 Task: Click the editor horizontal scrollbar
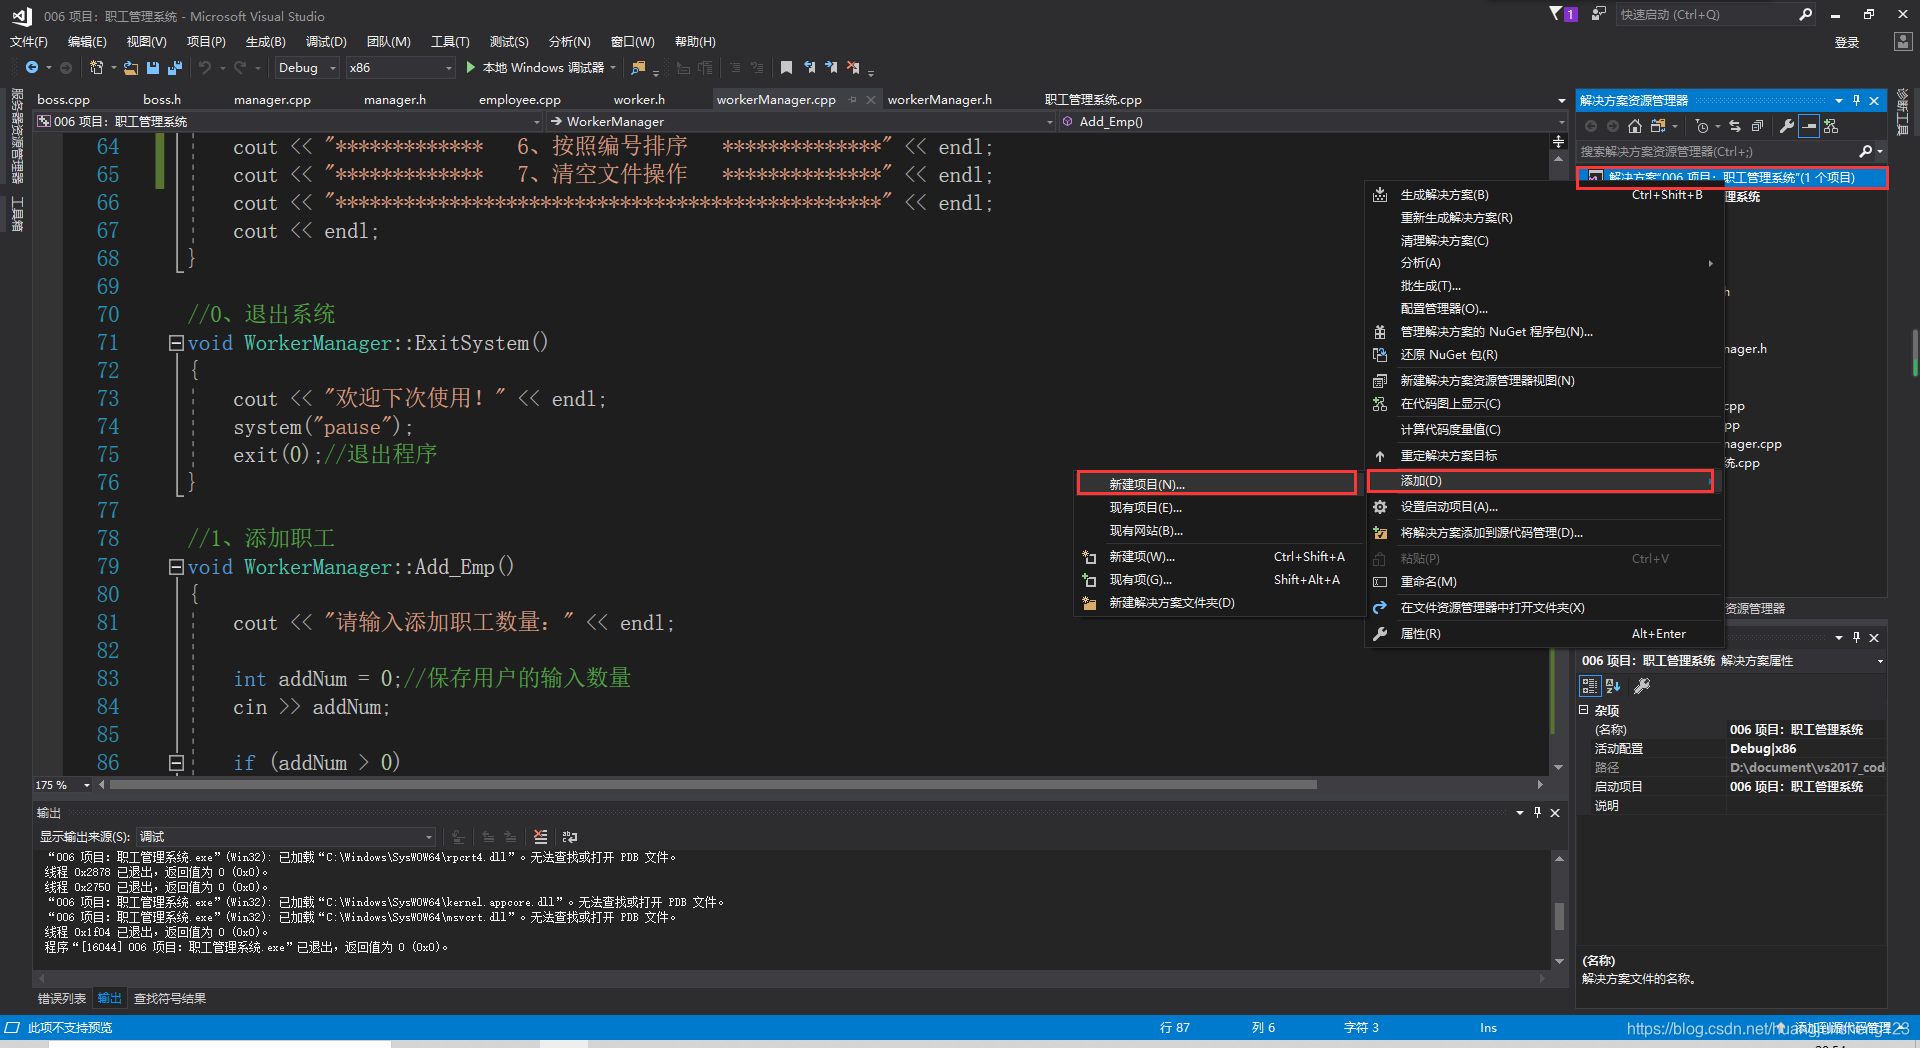(x=714, y=785)
